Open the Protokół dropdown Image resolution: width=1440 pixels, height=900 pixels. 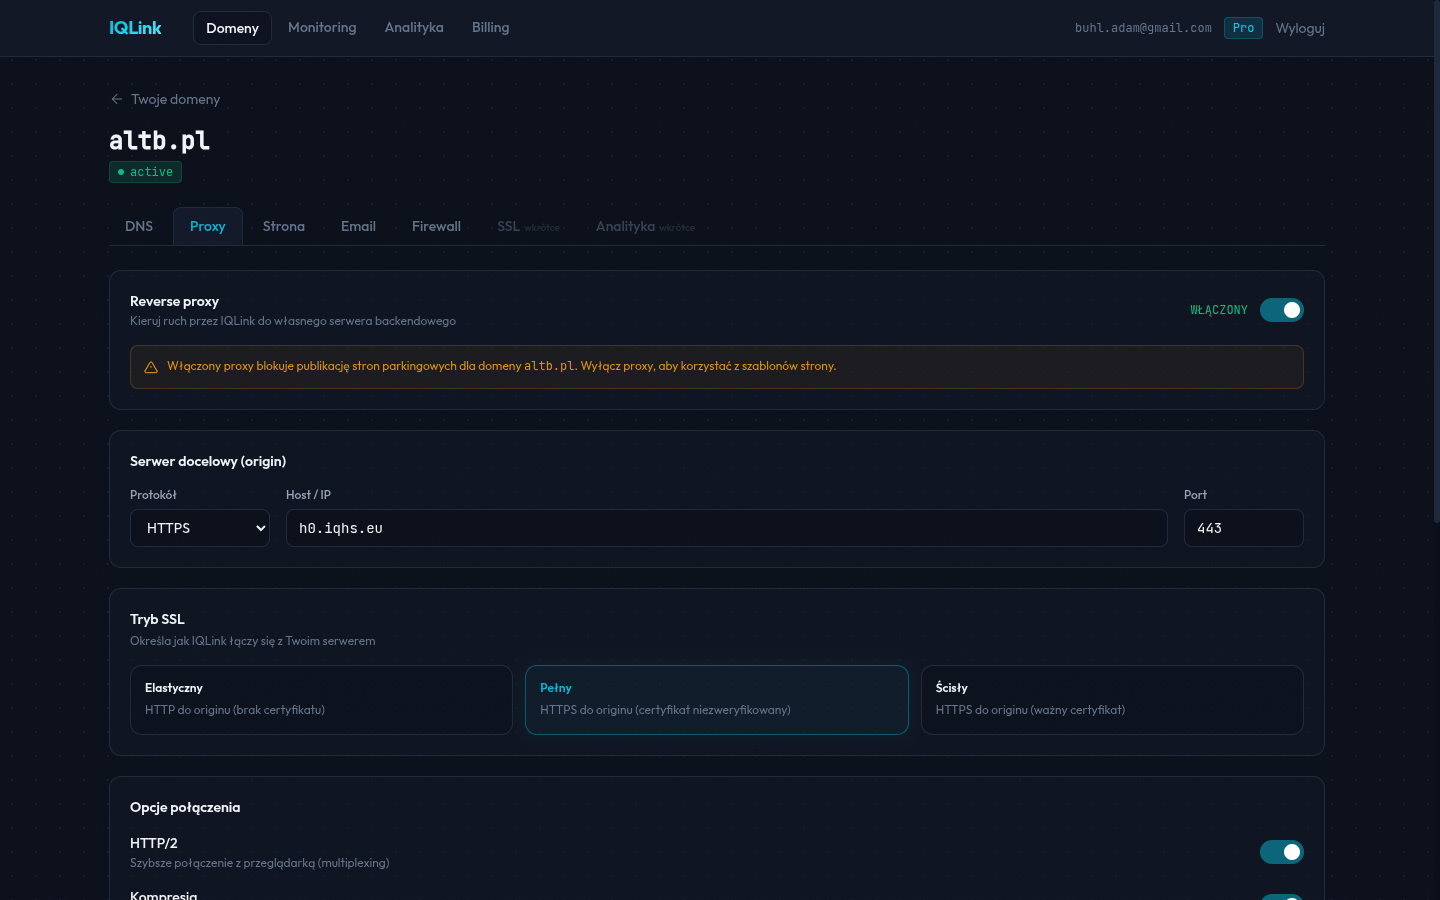pos(199,528)
